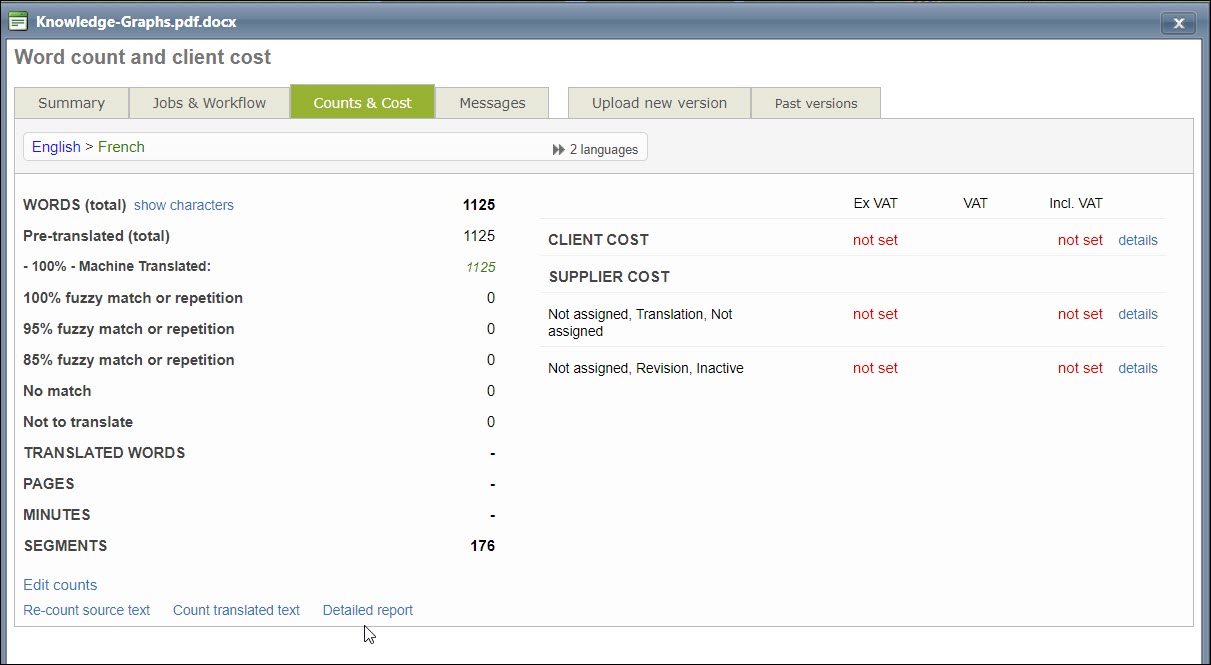Screen dimensions: 1211x665
Task: Open details for Client Cost
Action: click(x=1137, y=240)
